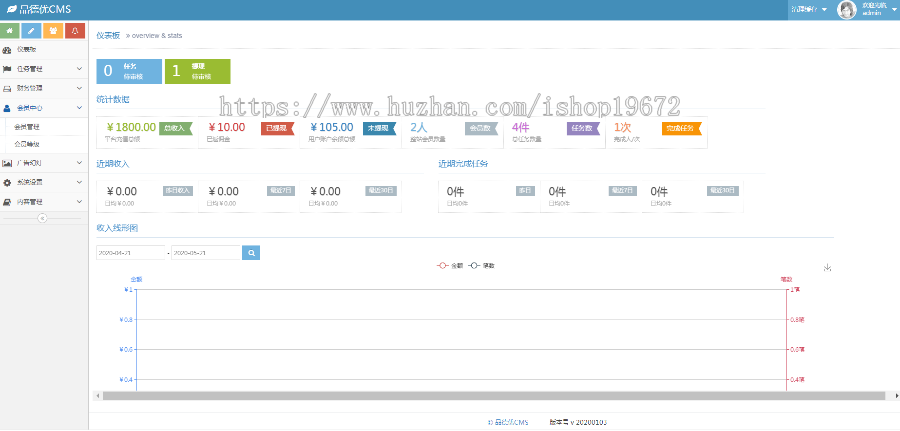Click the printer icon for 财务管理
The image size is (900, 431).
pos(7,89)
